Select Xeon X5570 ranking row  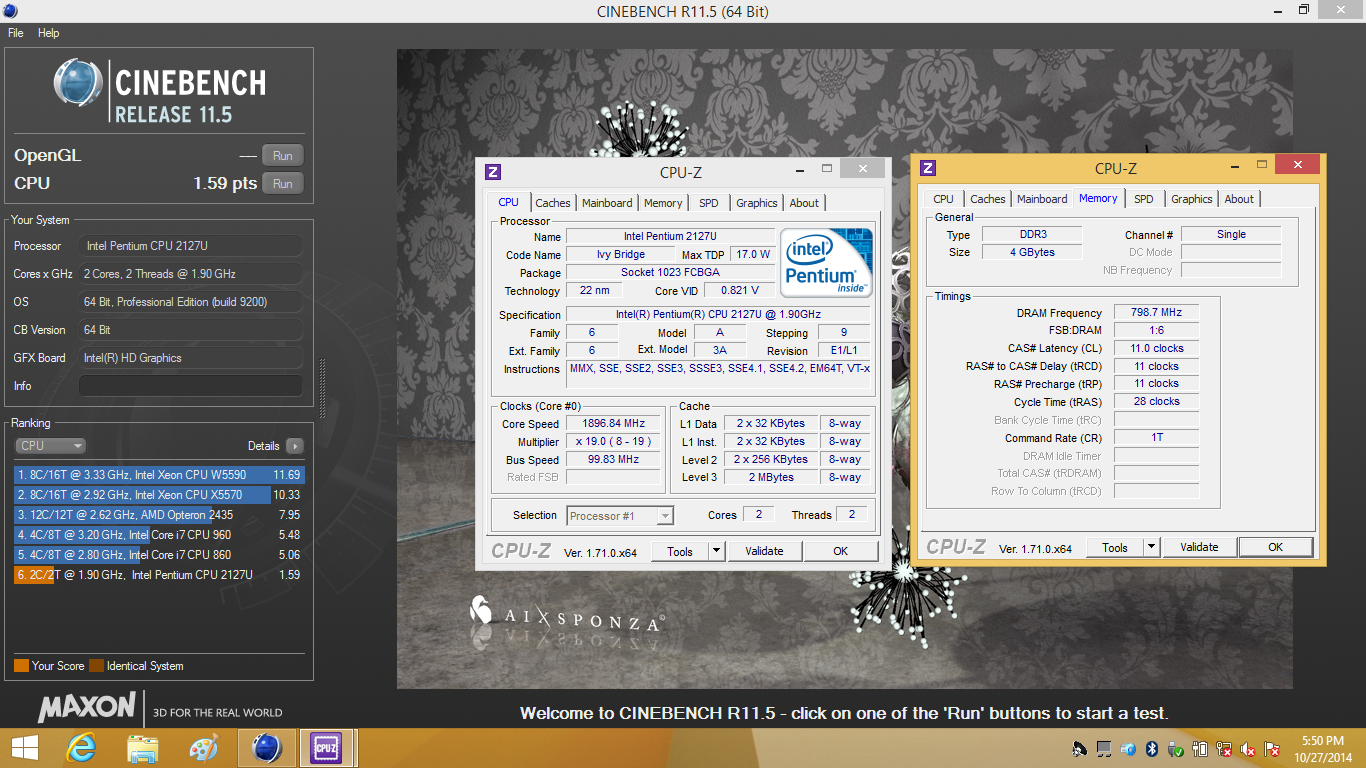159,495
